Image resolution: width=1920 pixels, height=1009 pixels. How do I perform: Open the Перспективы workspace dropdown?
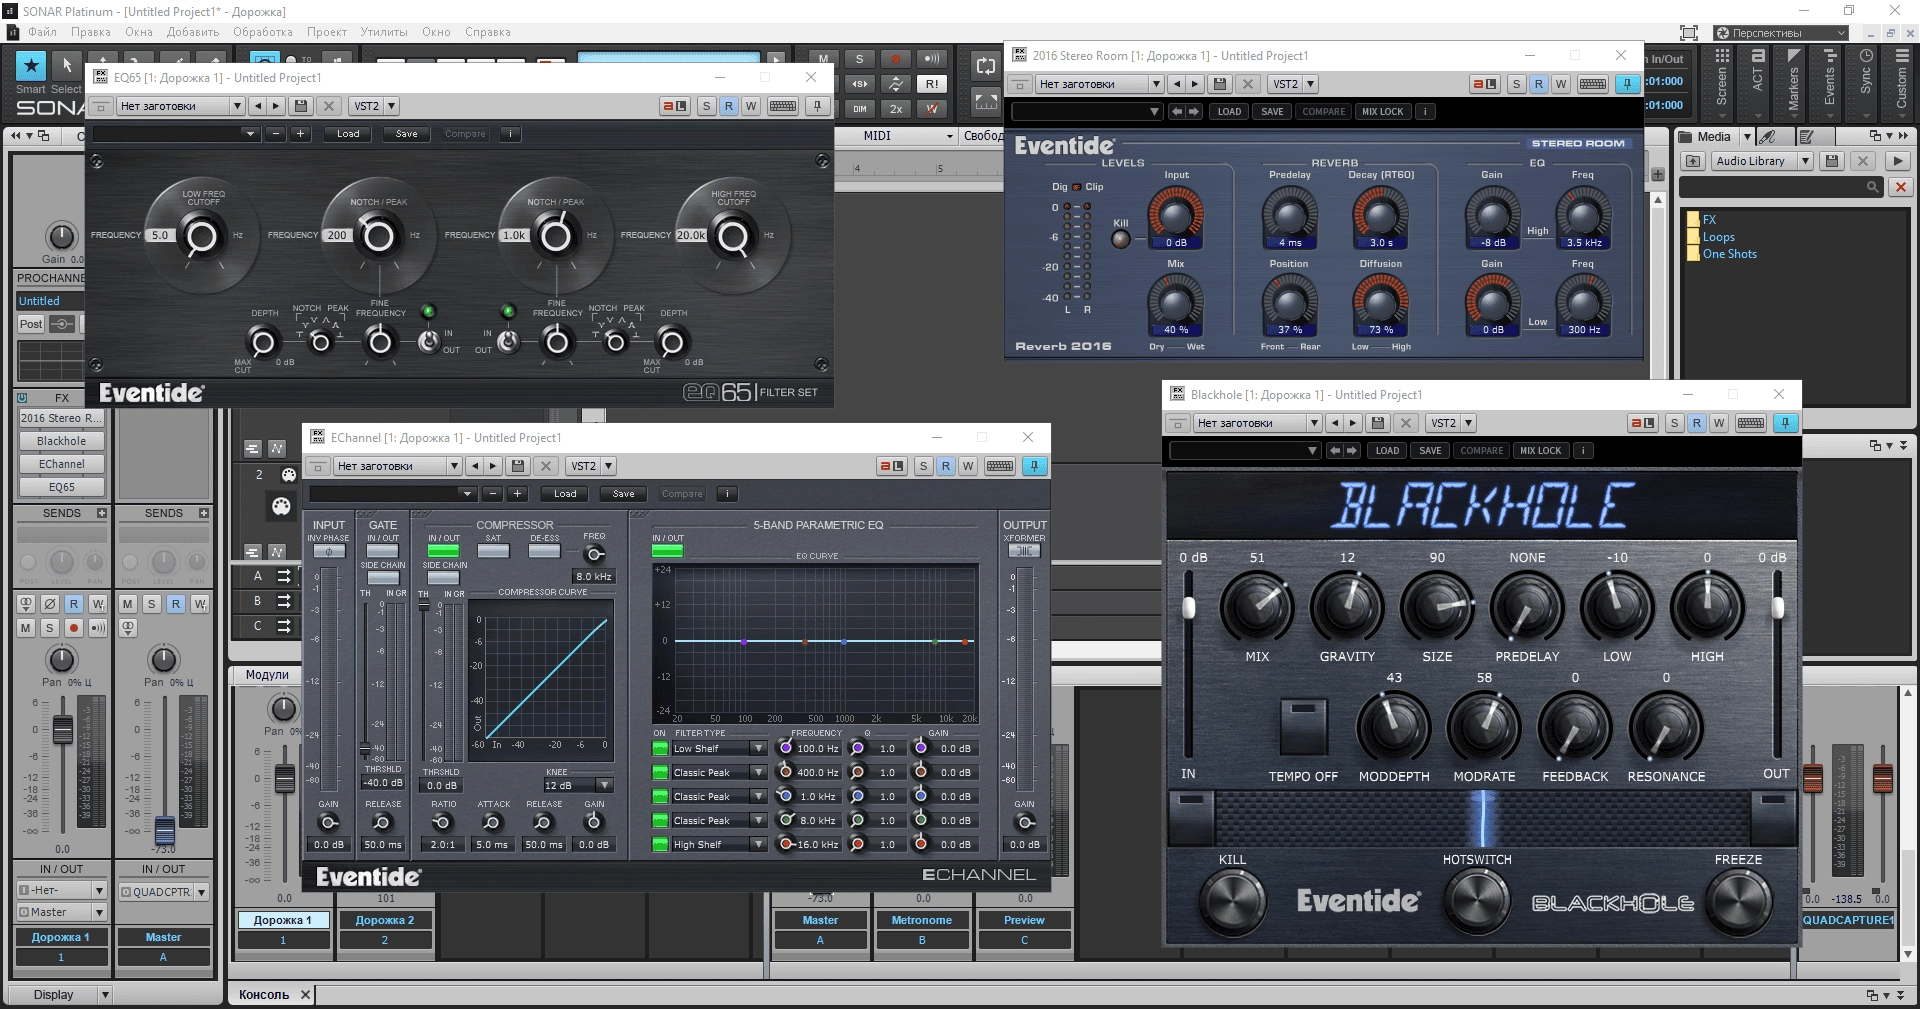coord(1782,33)
